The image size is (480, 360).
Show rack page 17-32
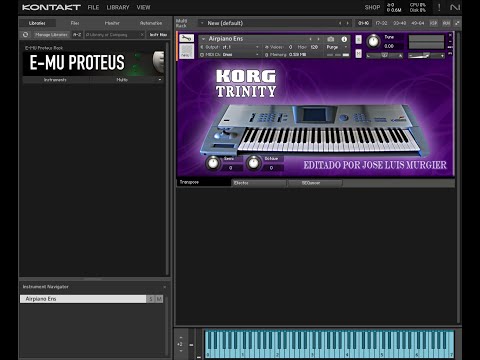[381, 23]
